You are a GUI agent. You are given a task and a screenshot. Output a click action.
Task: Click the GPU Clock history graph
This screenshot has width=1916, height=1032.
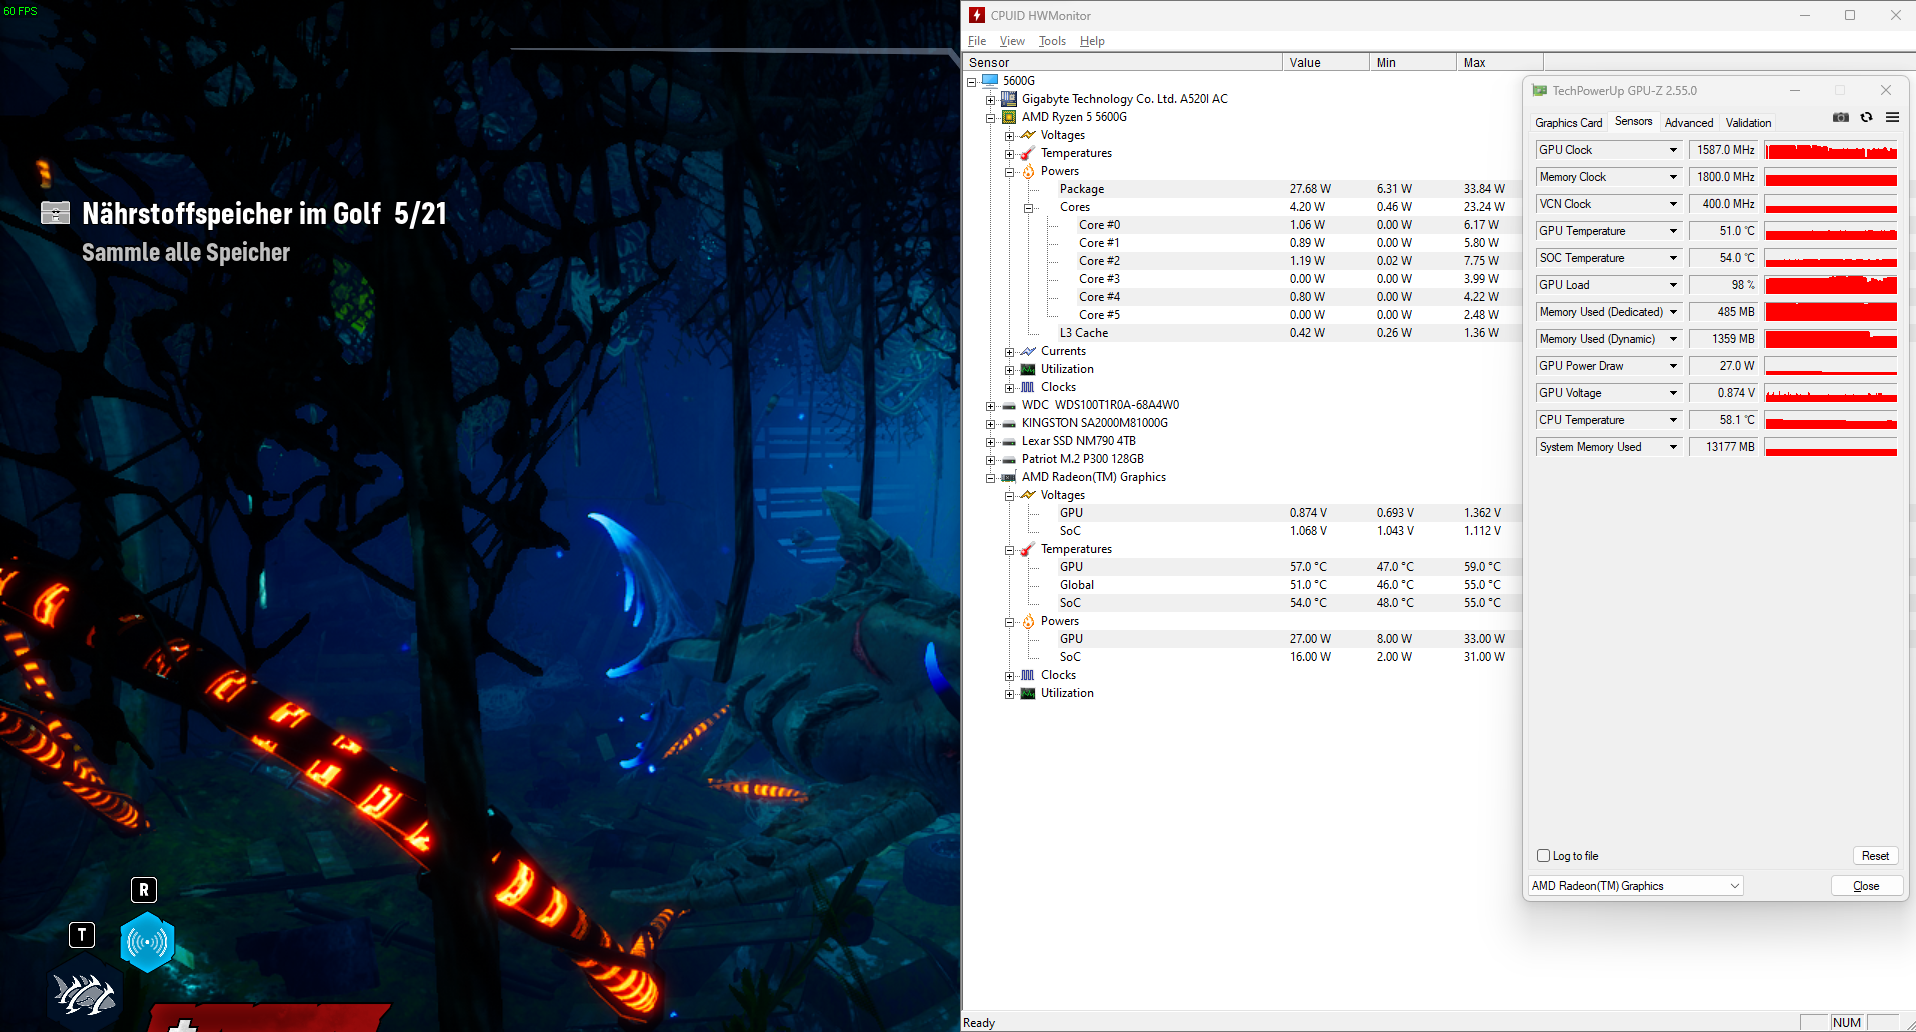[x=1831, y=150]
